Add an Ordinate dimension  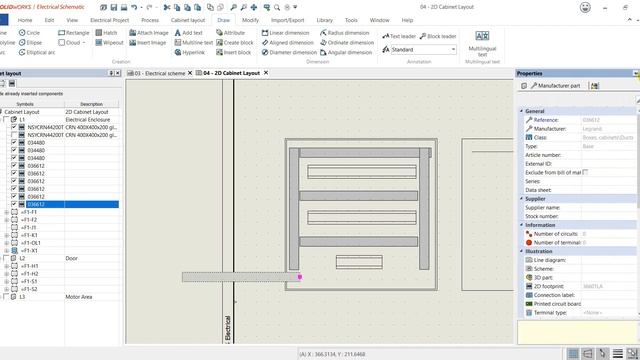[x=347, y=42]
